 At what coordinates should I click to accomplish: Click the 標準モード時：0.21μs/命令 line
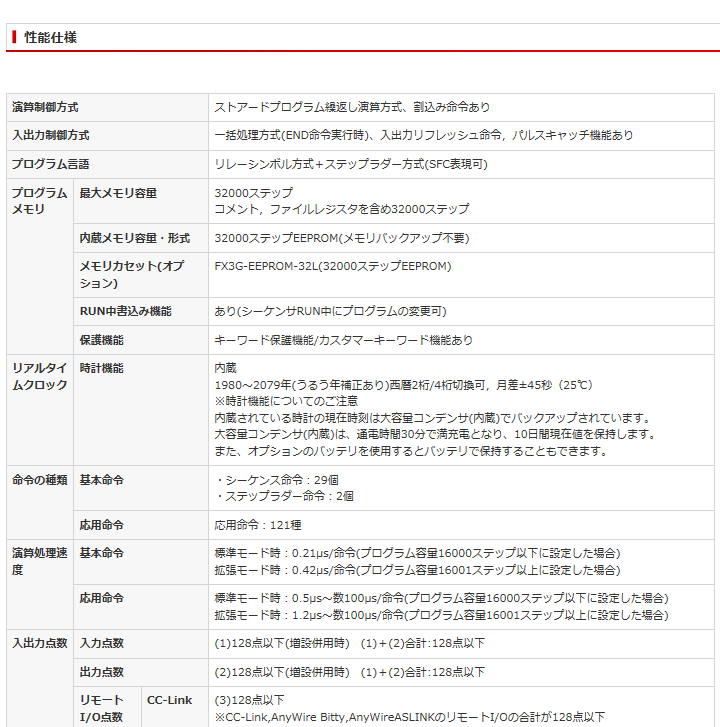click(x=417, y=553)
